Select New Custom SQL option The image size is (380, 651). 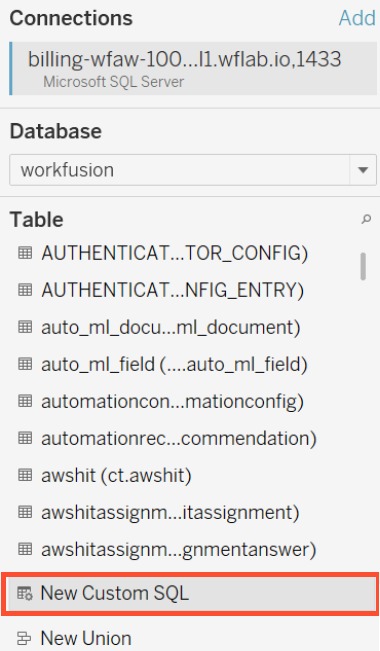click(x=190, y=593)
